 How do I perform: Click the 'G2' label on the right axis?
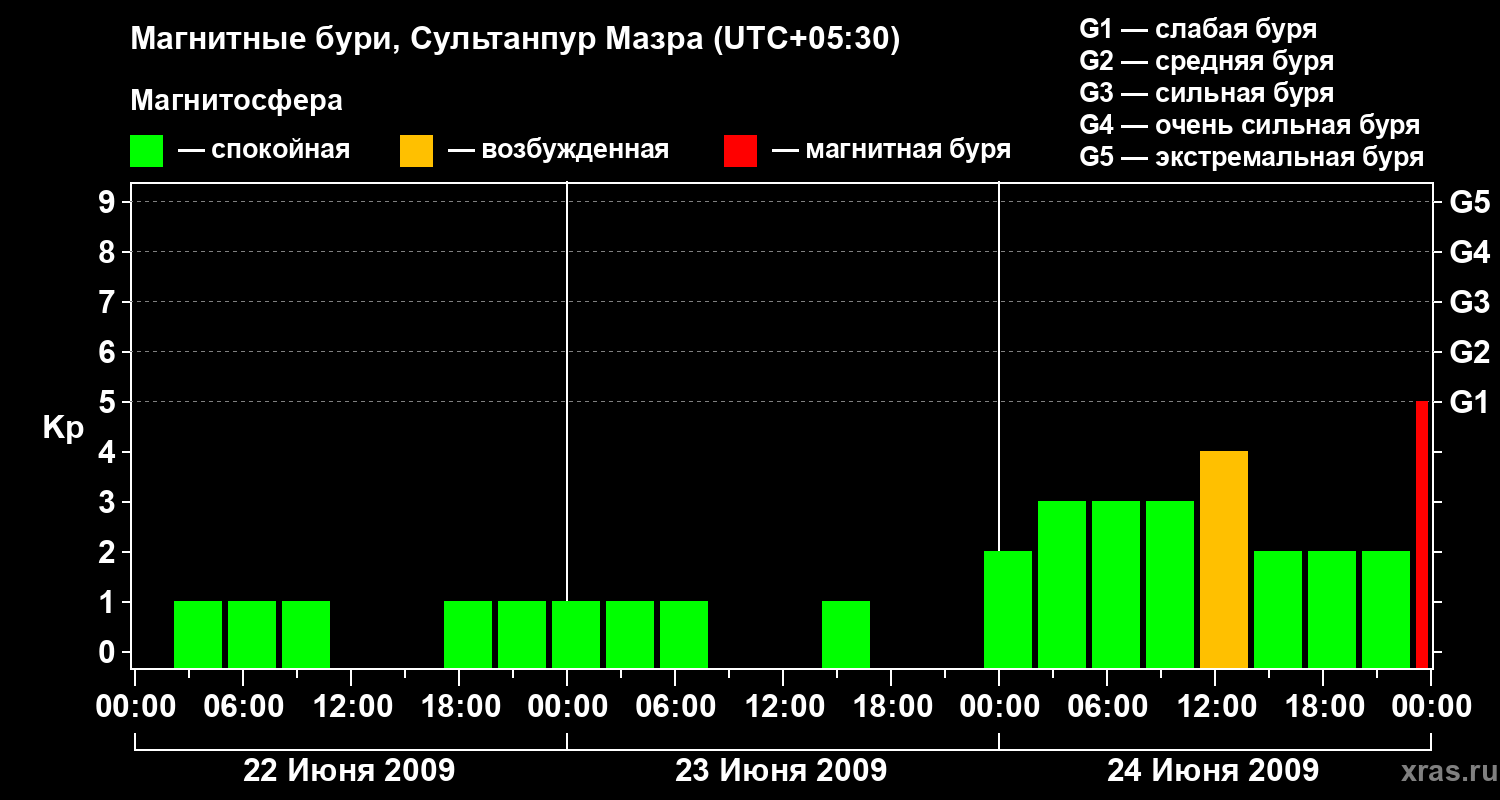pyautogui.click(x=1469, y=352)
